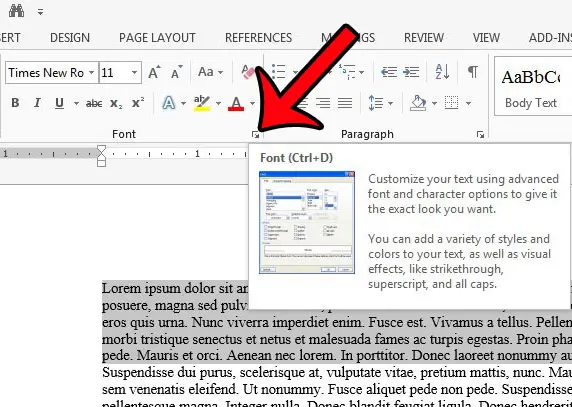
Task: Switch to the VIEW tab
Action: pos(486,38)
